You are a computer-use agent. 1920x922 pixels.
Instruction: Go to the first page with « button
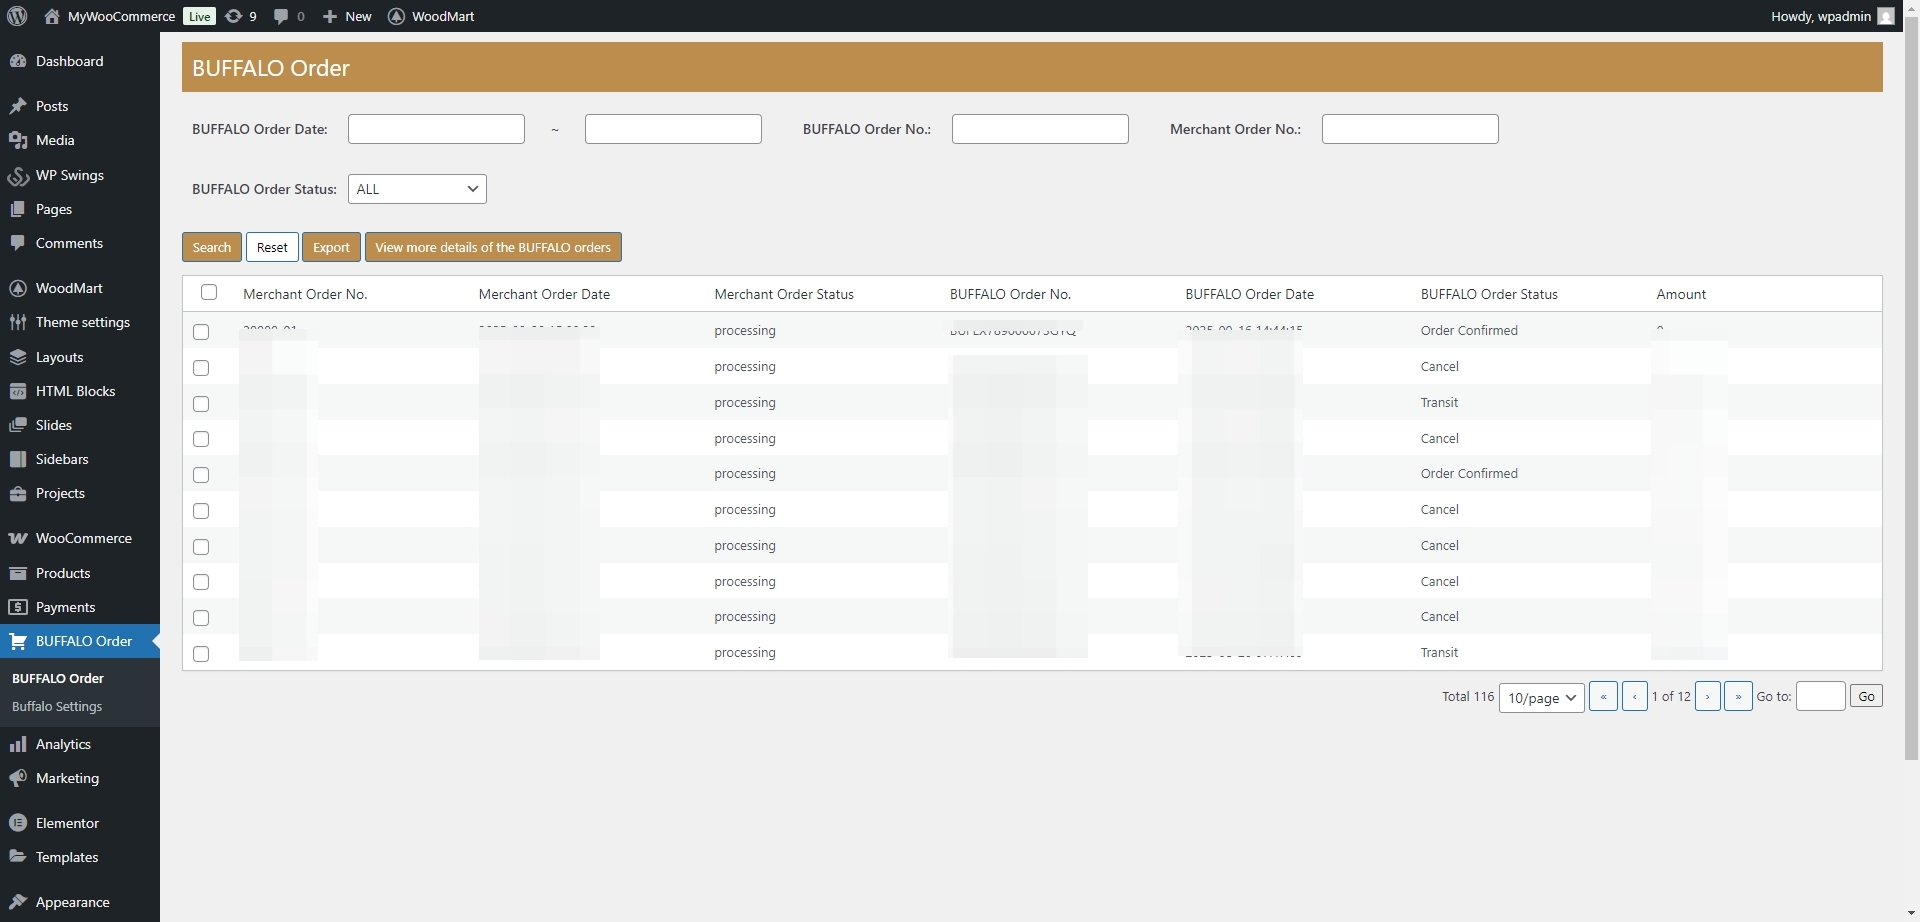coord(1603,696)
